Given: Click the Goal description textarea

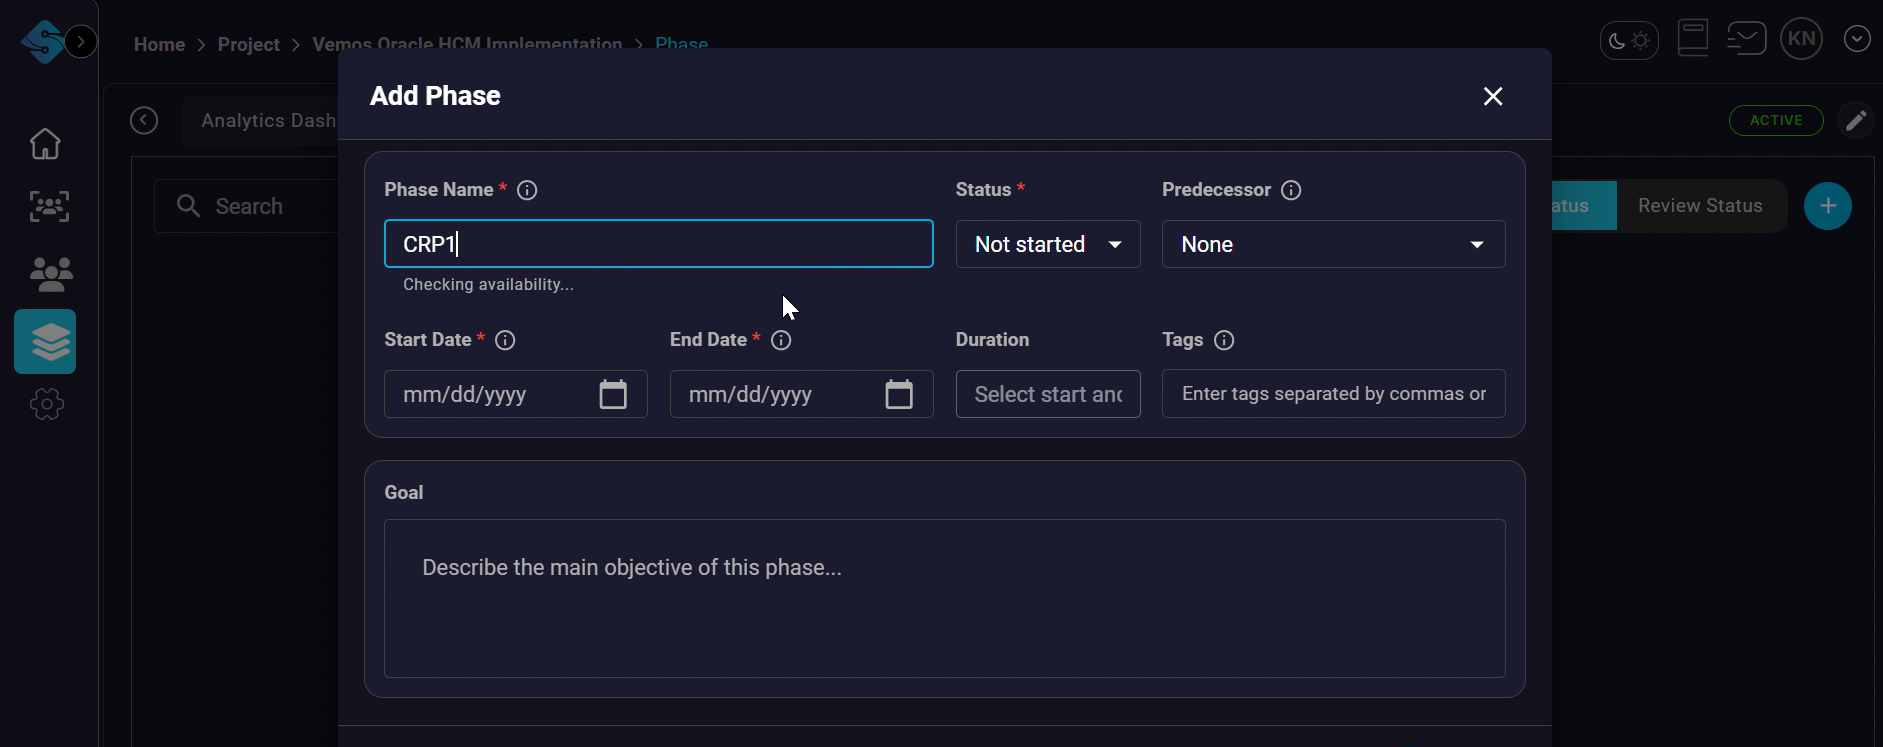Looking at the screenshot, I should (945, 598).
